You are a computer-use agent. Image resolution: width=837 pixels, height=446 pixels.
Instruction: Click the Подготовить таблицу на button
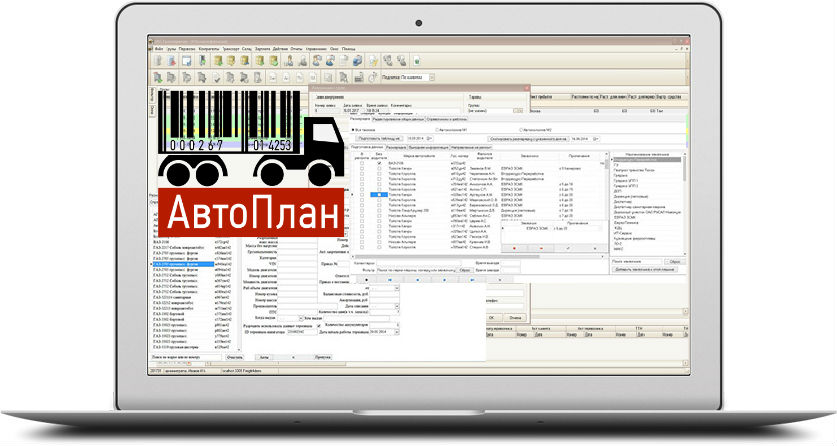(380, 139)
